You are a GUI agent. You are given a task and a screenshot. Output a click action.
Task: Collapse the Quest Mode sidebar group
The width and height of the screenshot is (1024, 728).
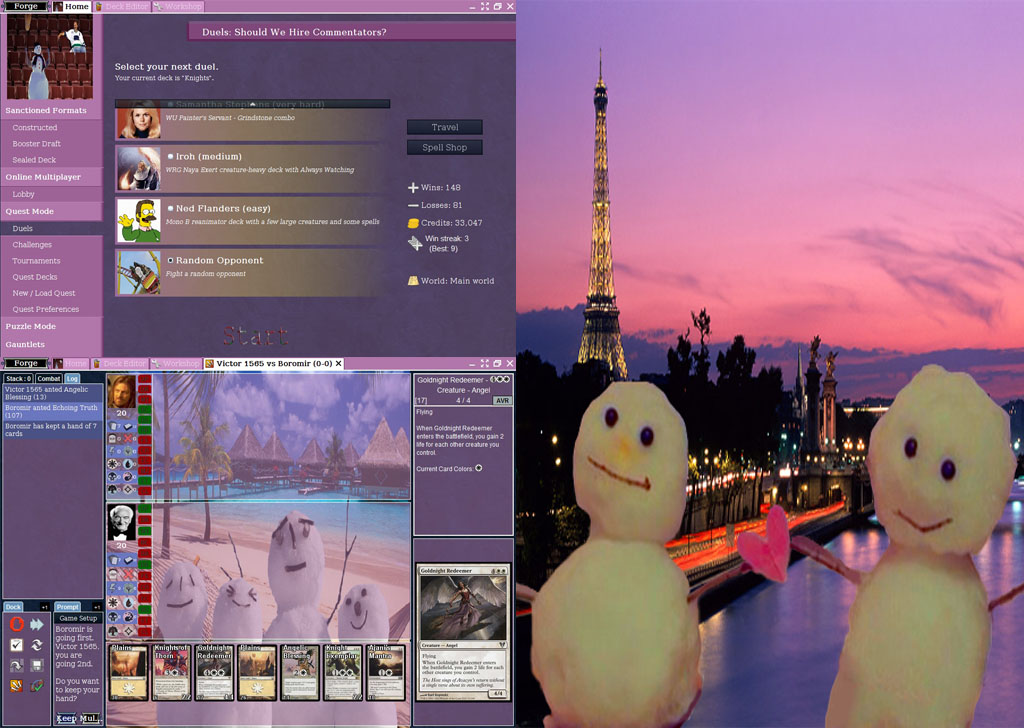tap(51, 212)
